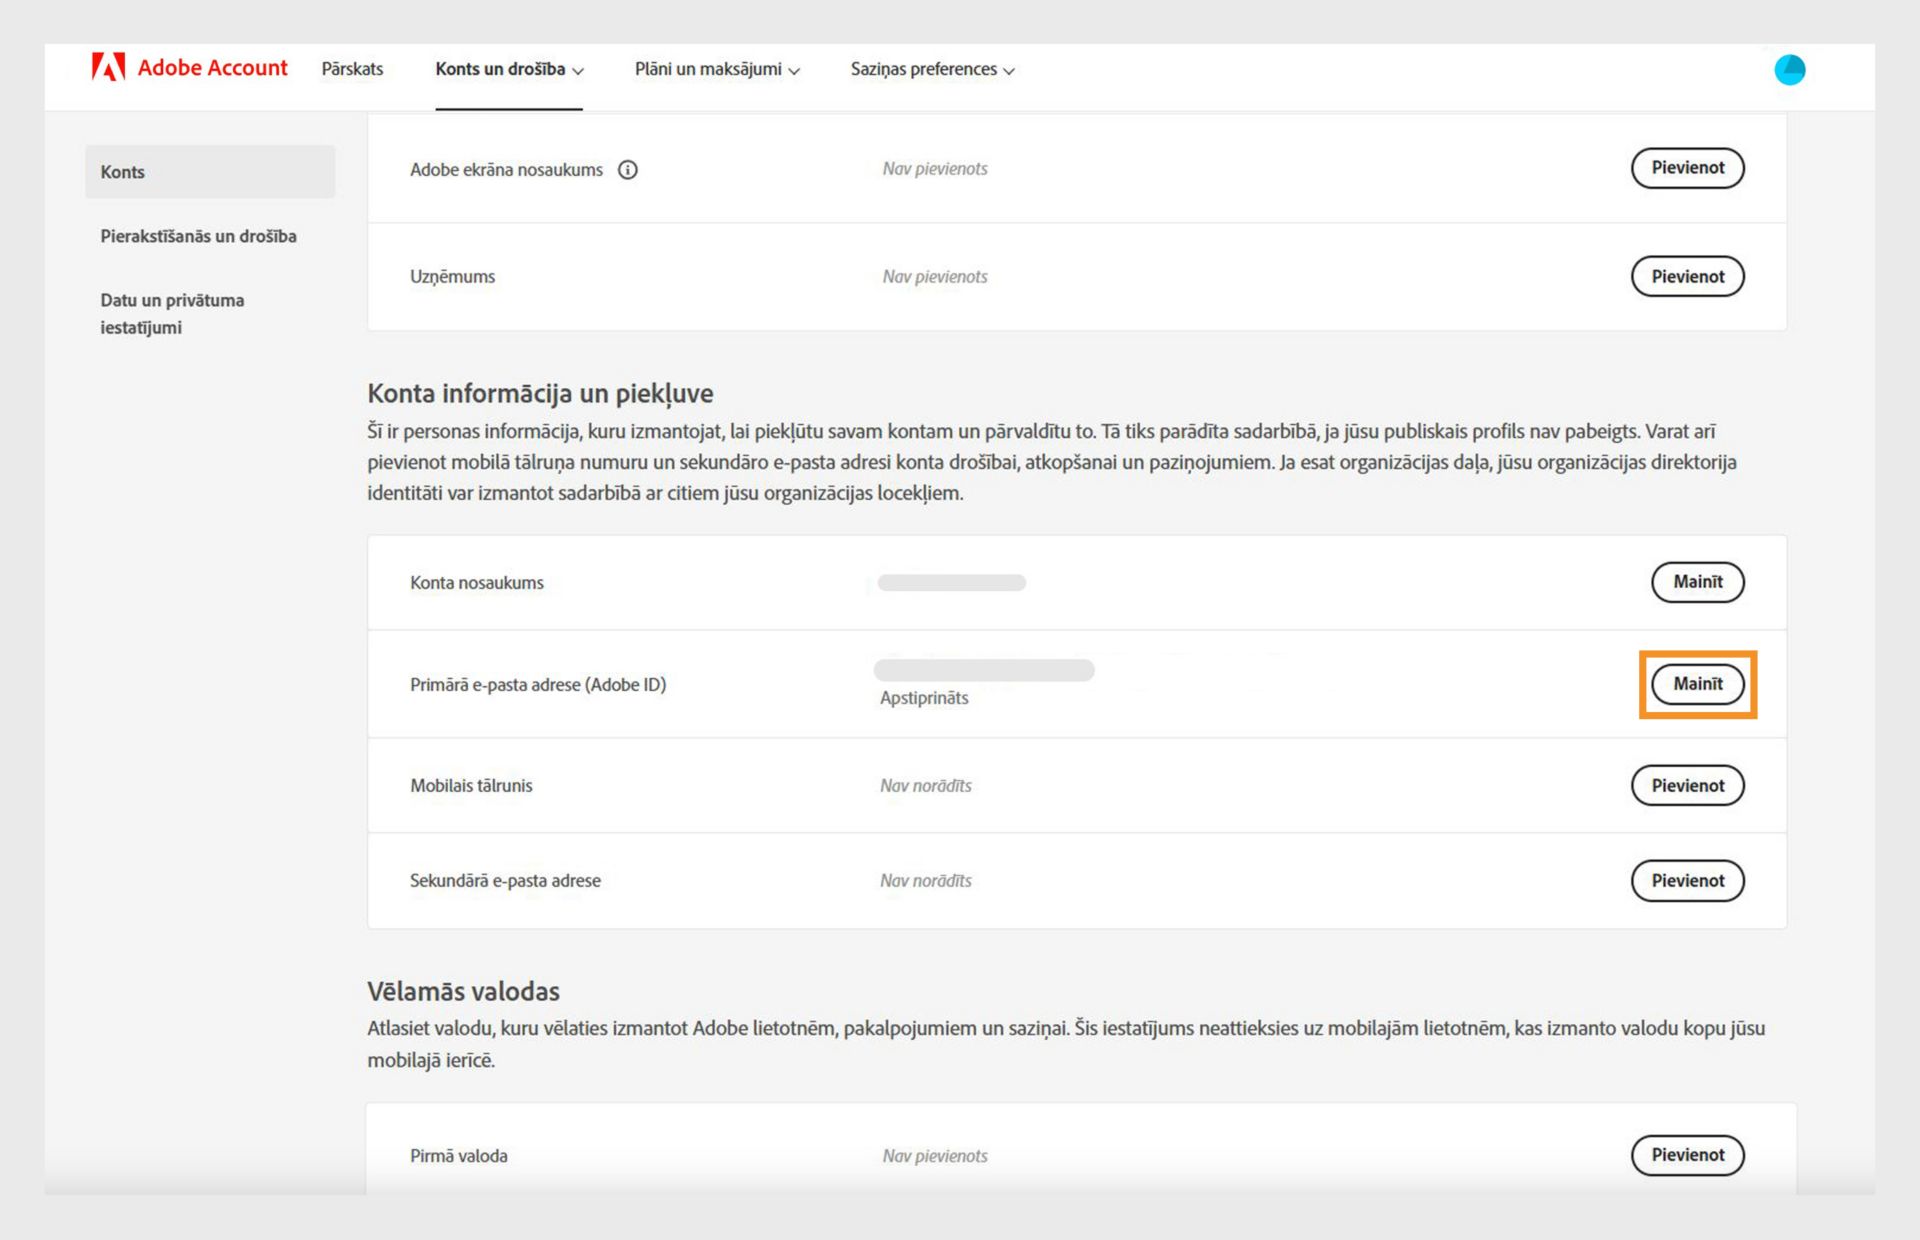Go to the Pārskats tab
The image size is (1920, 1240).
tap(352, 69)
